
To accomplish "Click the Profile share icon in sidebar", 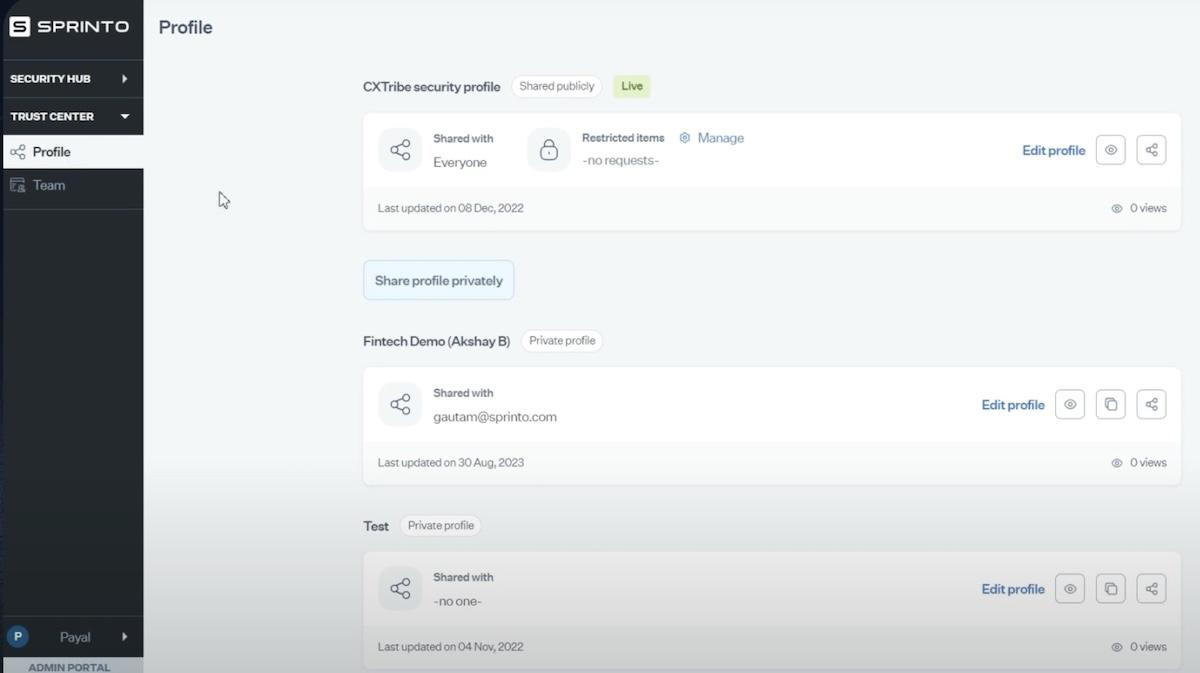I will (x=17, y=152).
